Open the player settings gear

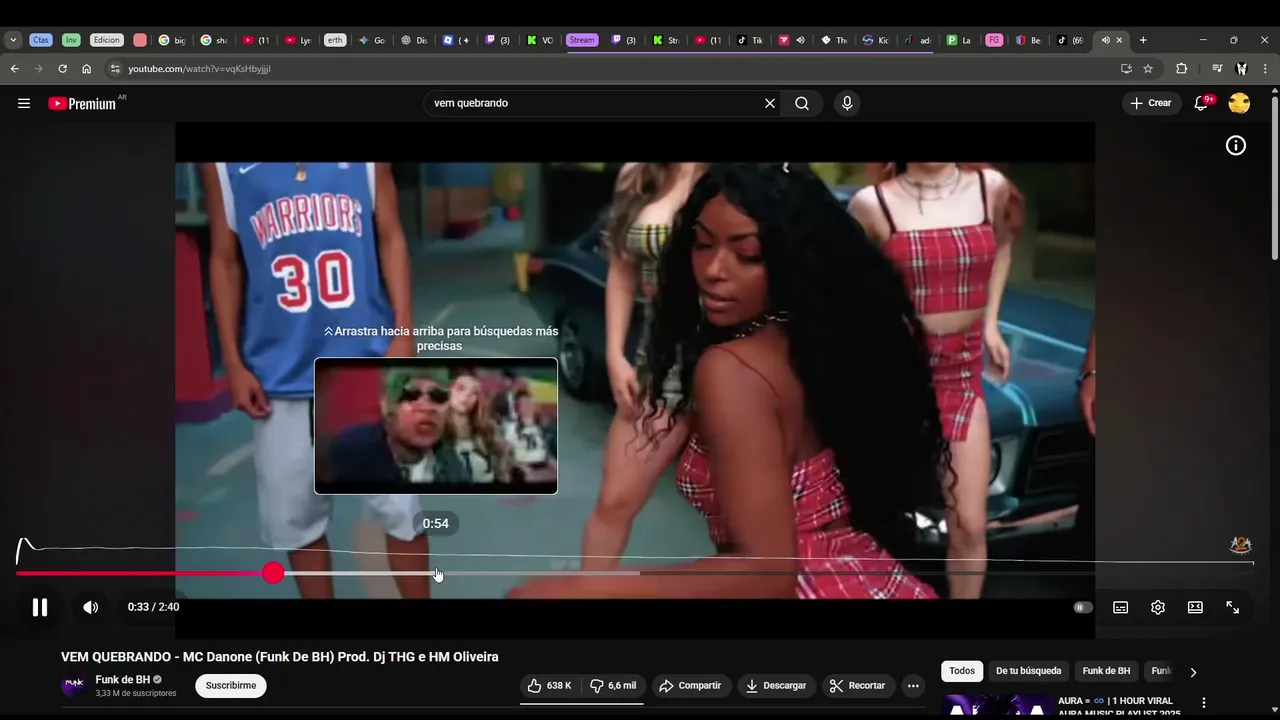pyautogui.click(x=1158, y=607)
